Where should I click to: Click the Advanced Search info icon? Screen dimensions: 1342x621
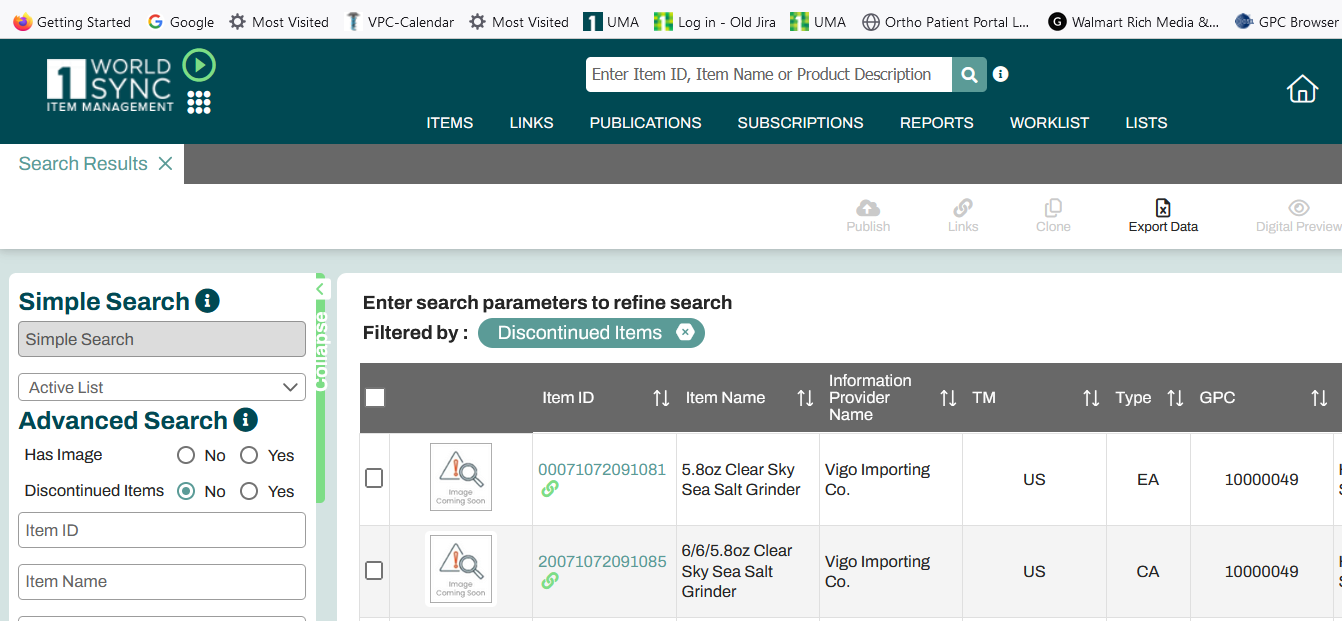pyautogui.click(x=245, y=420)
